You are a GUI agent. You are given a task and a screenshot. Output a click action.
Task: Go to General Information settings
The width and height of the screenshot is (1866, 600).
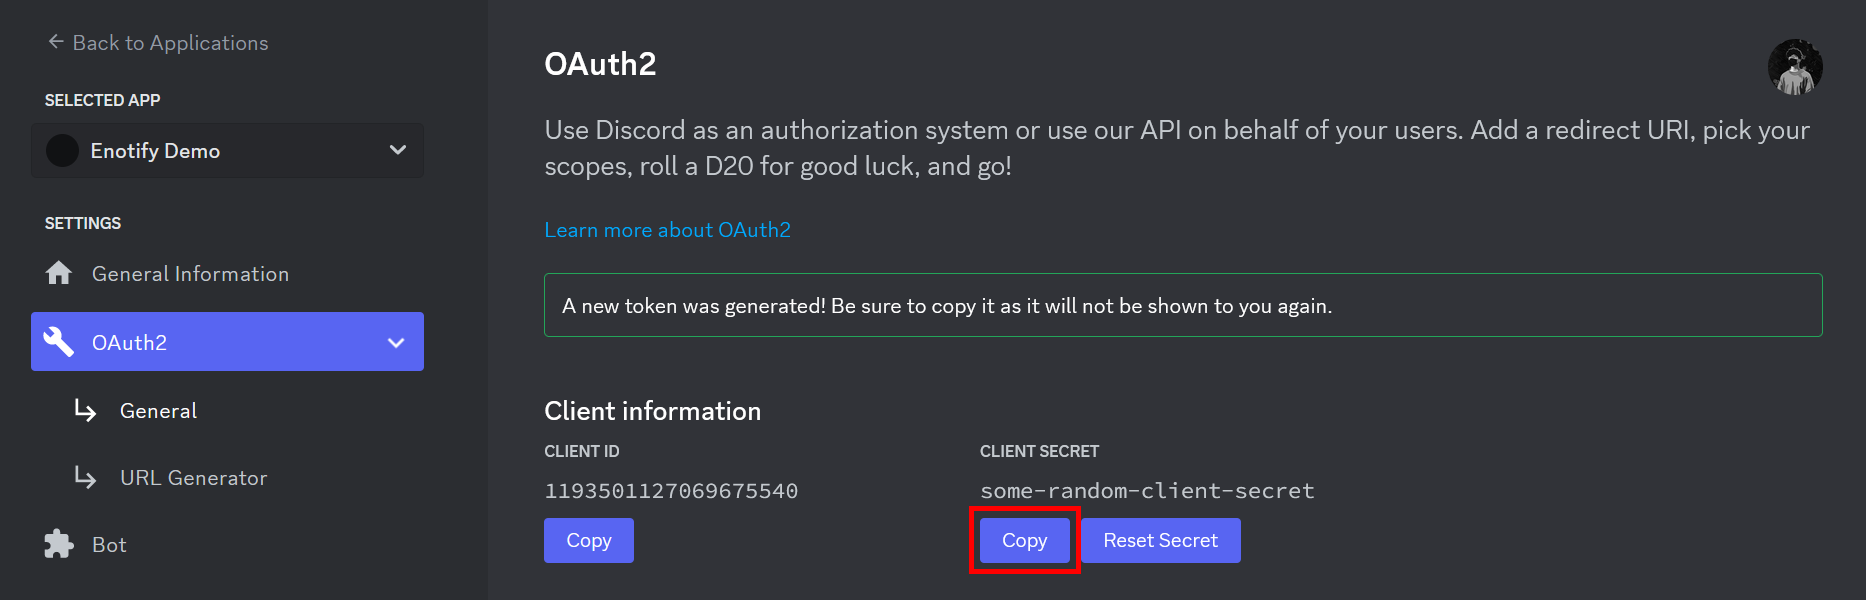(190, 274)
